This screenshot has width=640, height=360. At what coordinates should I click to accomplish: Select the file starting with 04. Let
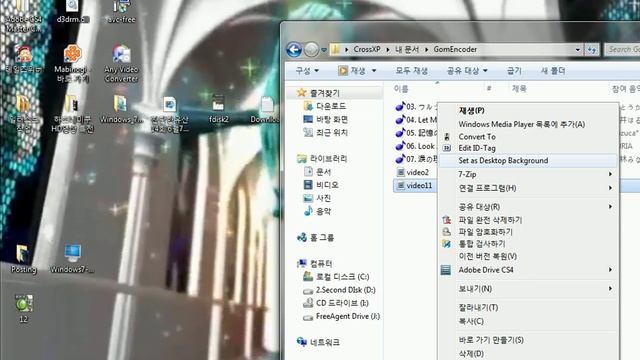point(416,120)
